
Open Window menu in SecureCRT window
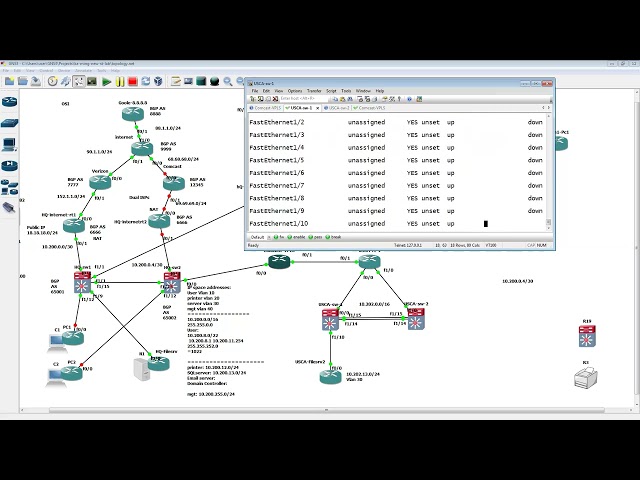tap(363, 91)
